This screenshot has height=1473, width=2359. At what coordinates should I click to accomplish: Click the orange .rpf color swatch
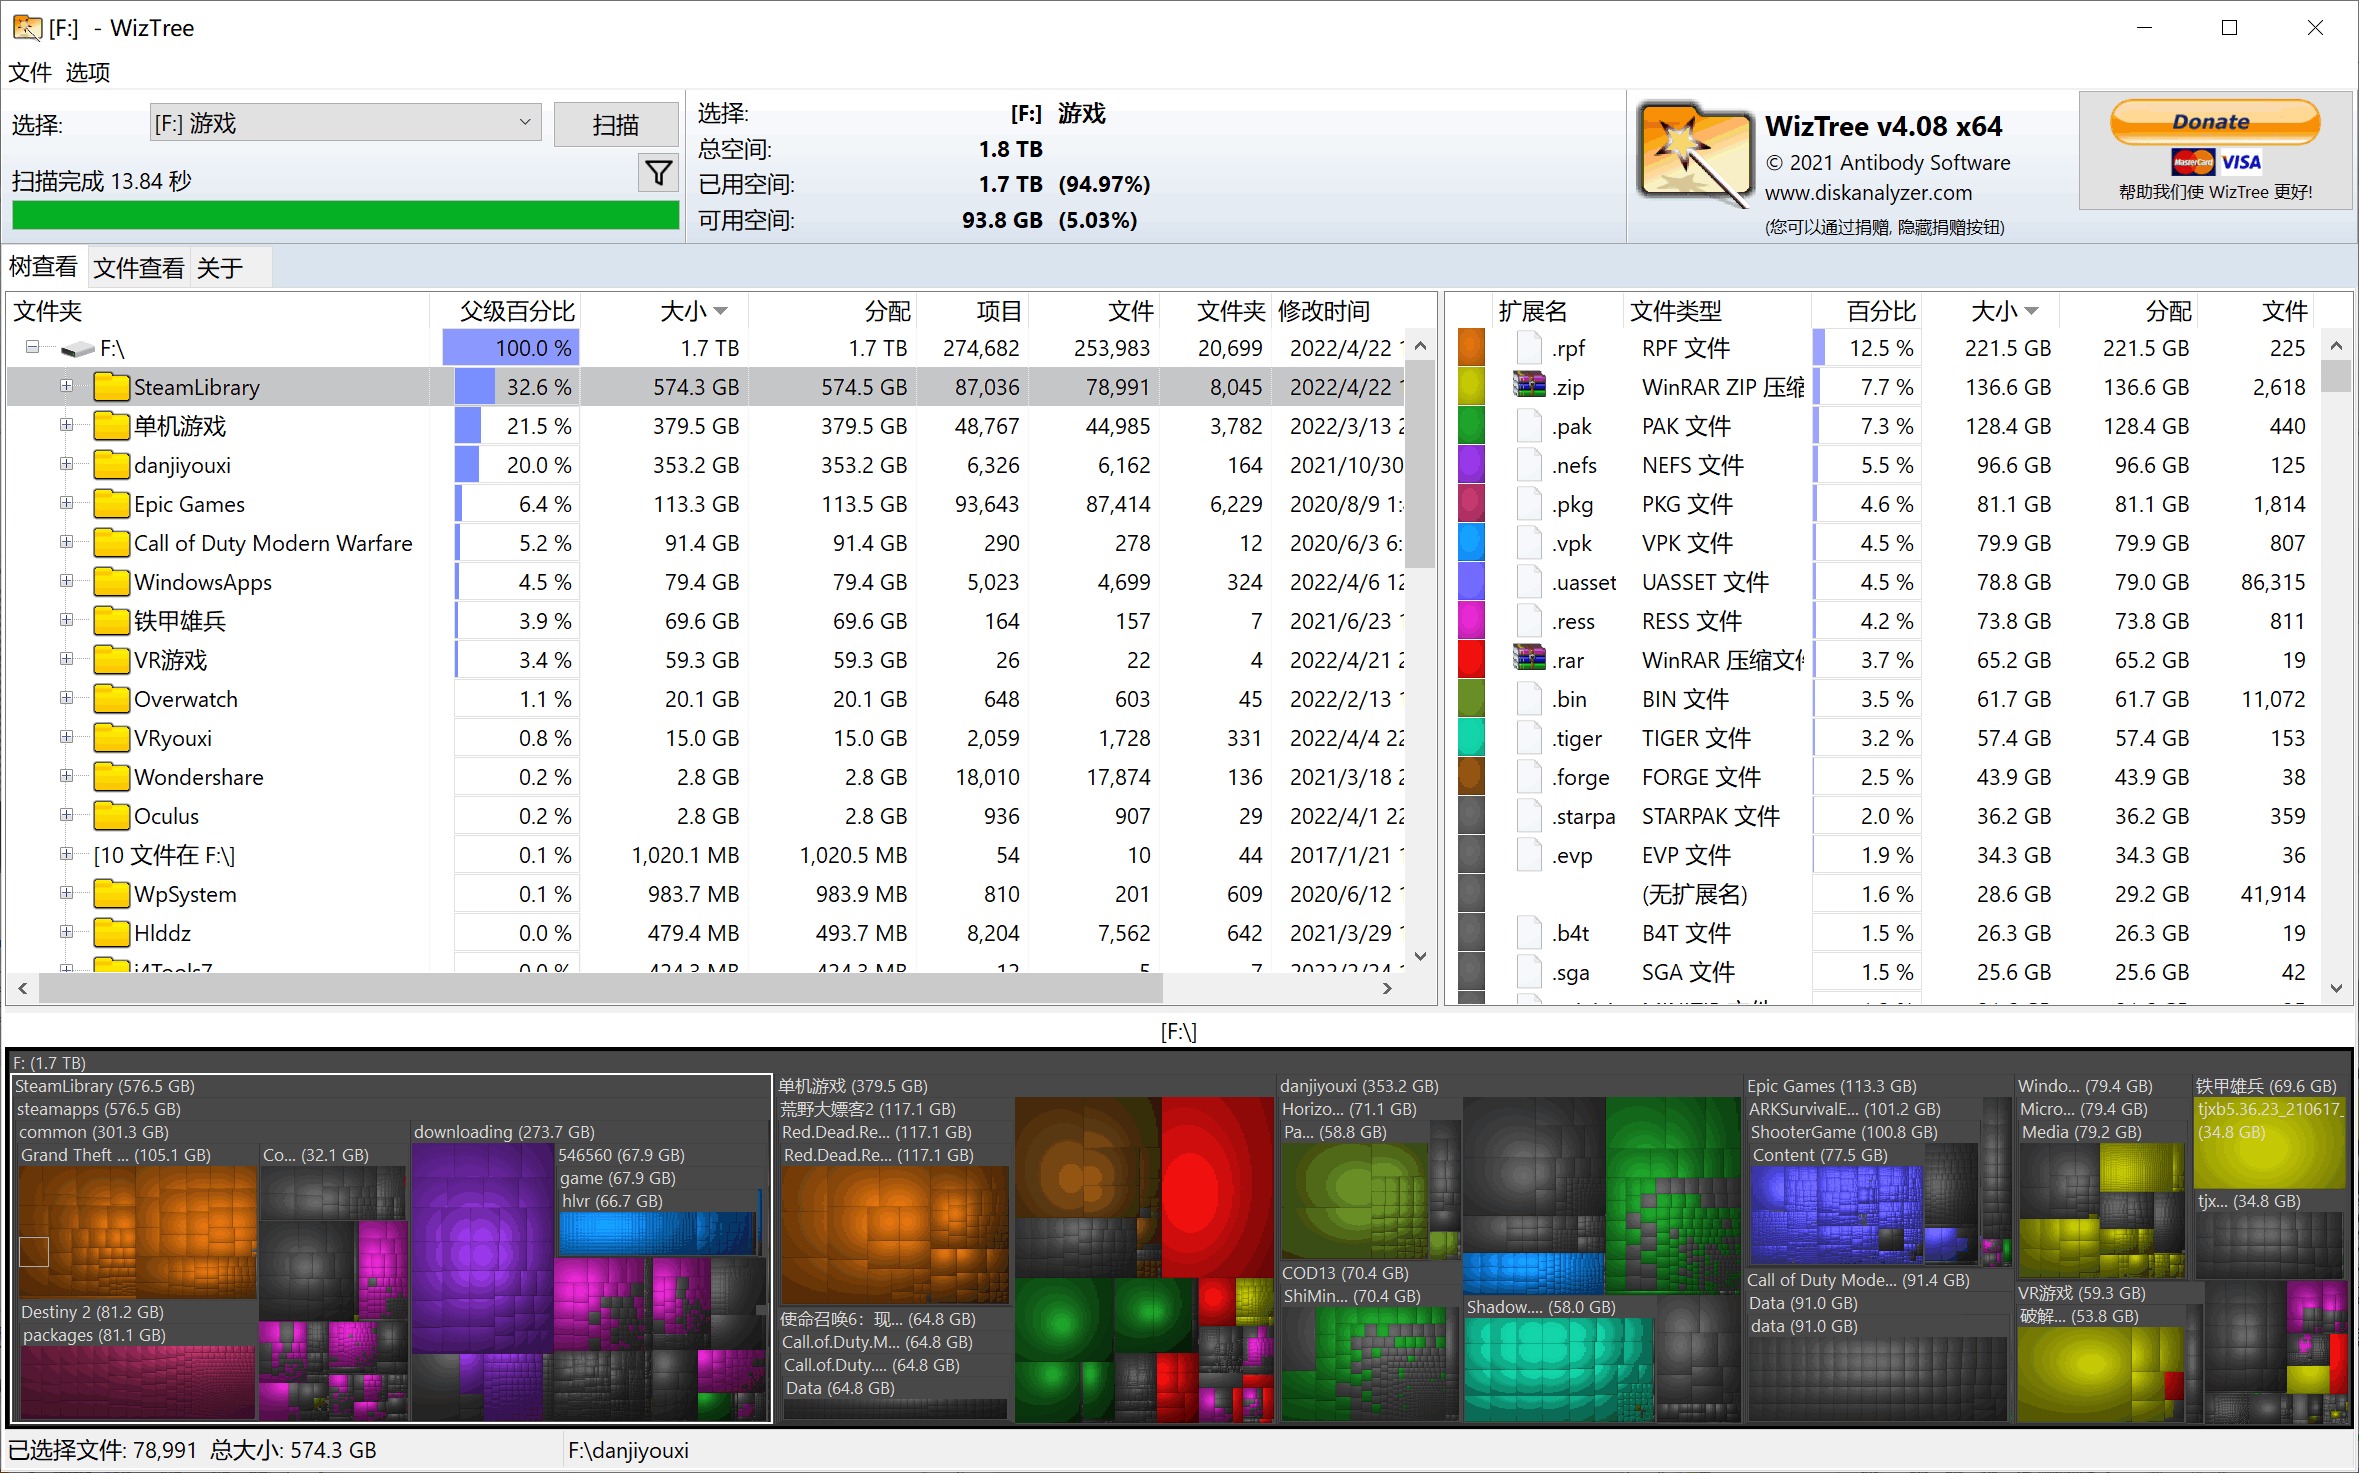click(x=1471, y=348)
